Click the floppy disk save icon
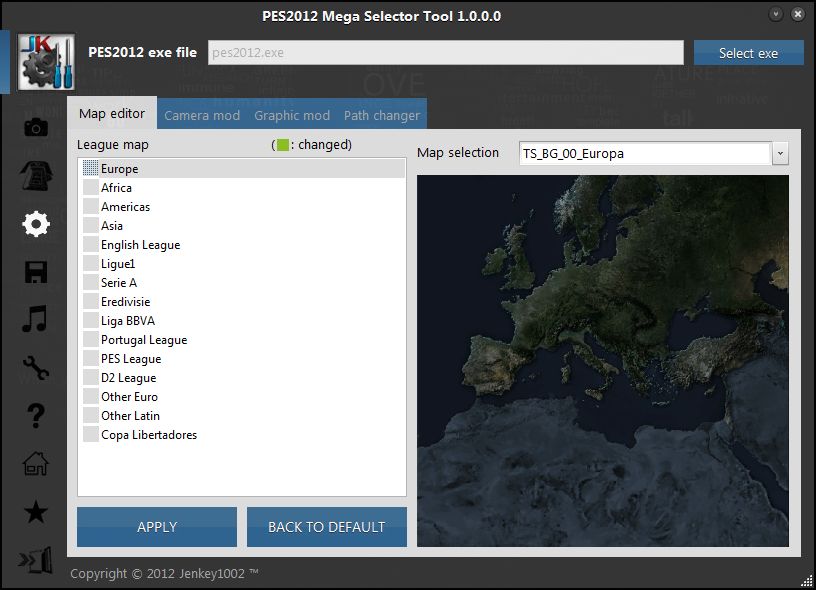 click(x=36, y=272)
